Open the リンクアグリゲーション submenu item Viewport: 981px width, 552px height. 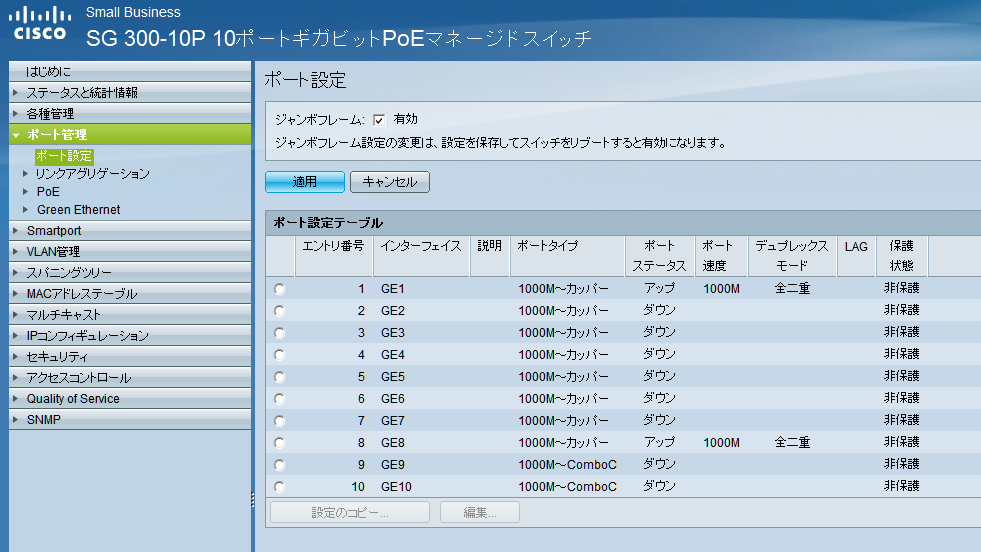pyautogui.click(x=93, y=173)
